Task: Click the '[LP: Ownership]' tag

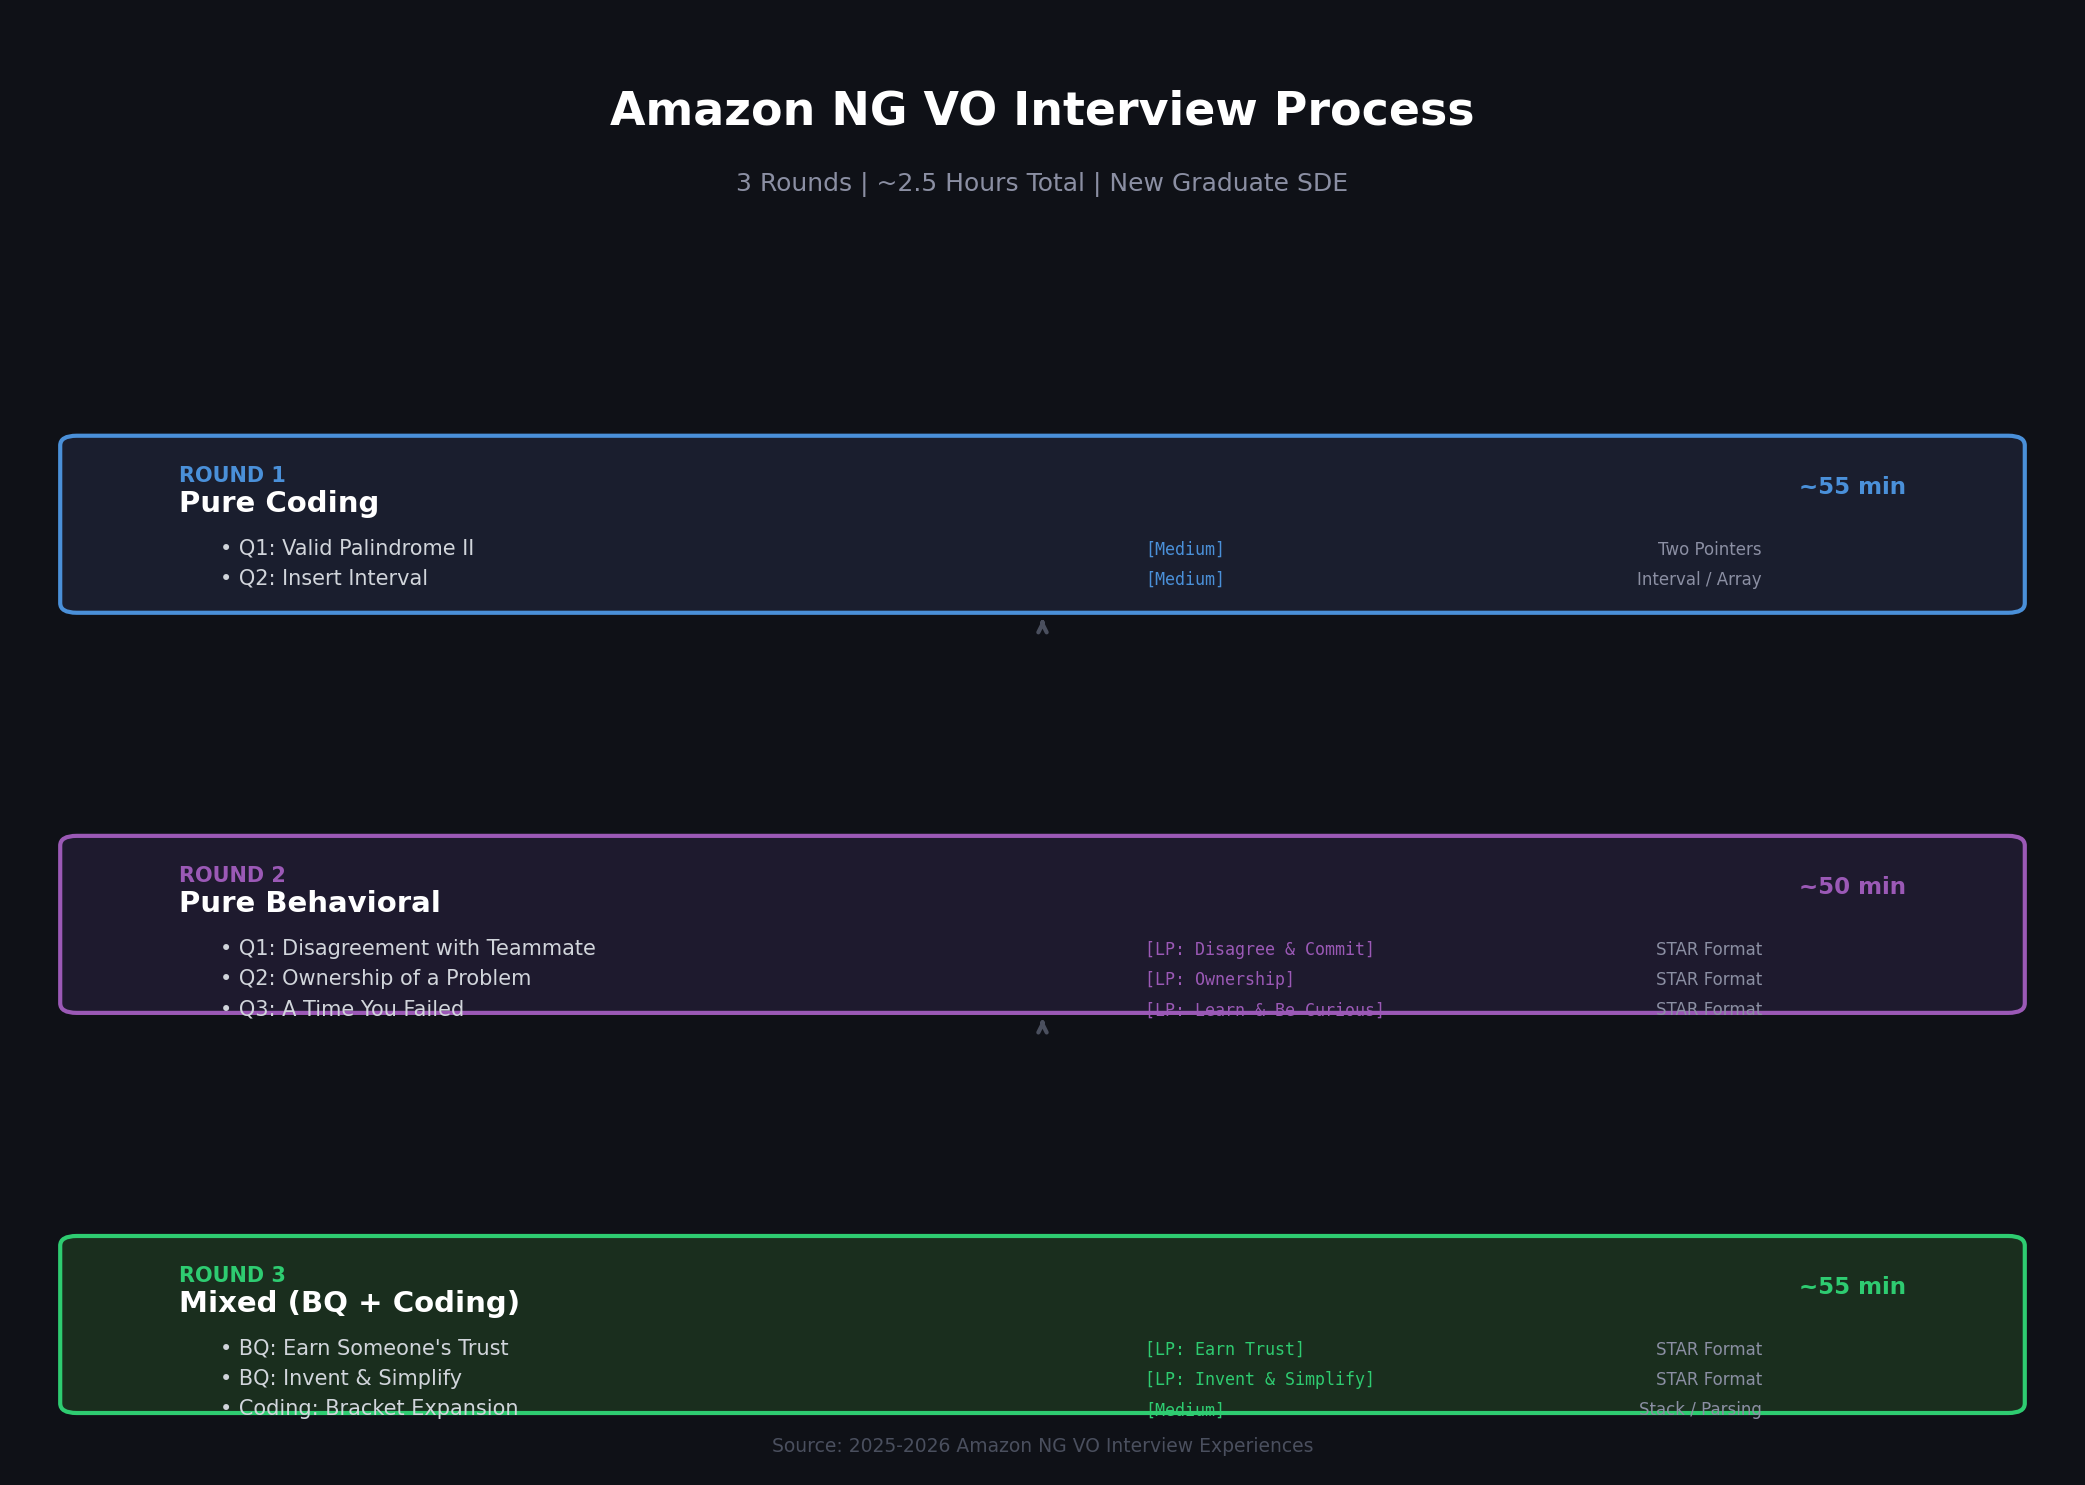Action: [1220, 979]
